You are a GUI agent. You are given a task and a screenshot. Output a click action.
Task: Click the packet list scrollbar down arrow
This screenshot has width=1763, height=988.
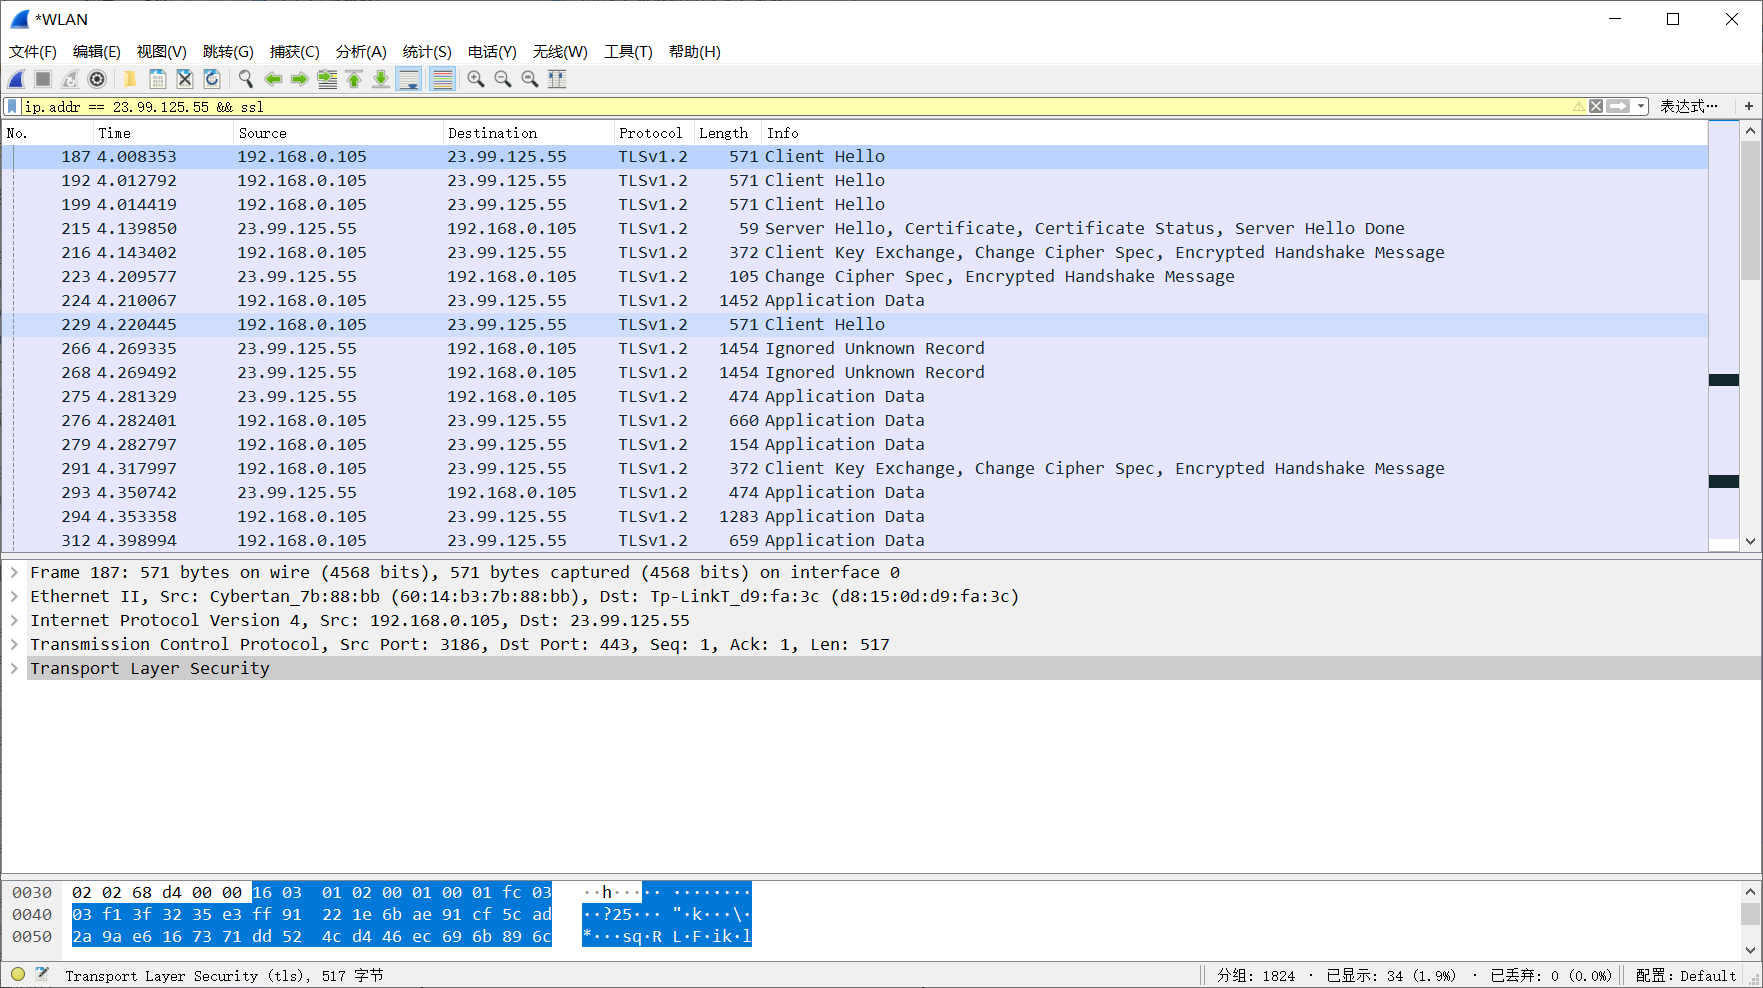[1750, 541]
